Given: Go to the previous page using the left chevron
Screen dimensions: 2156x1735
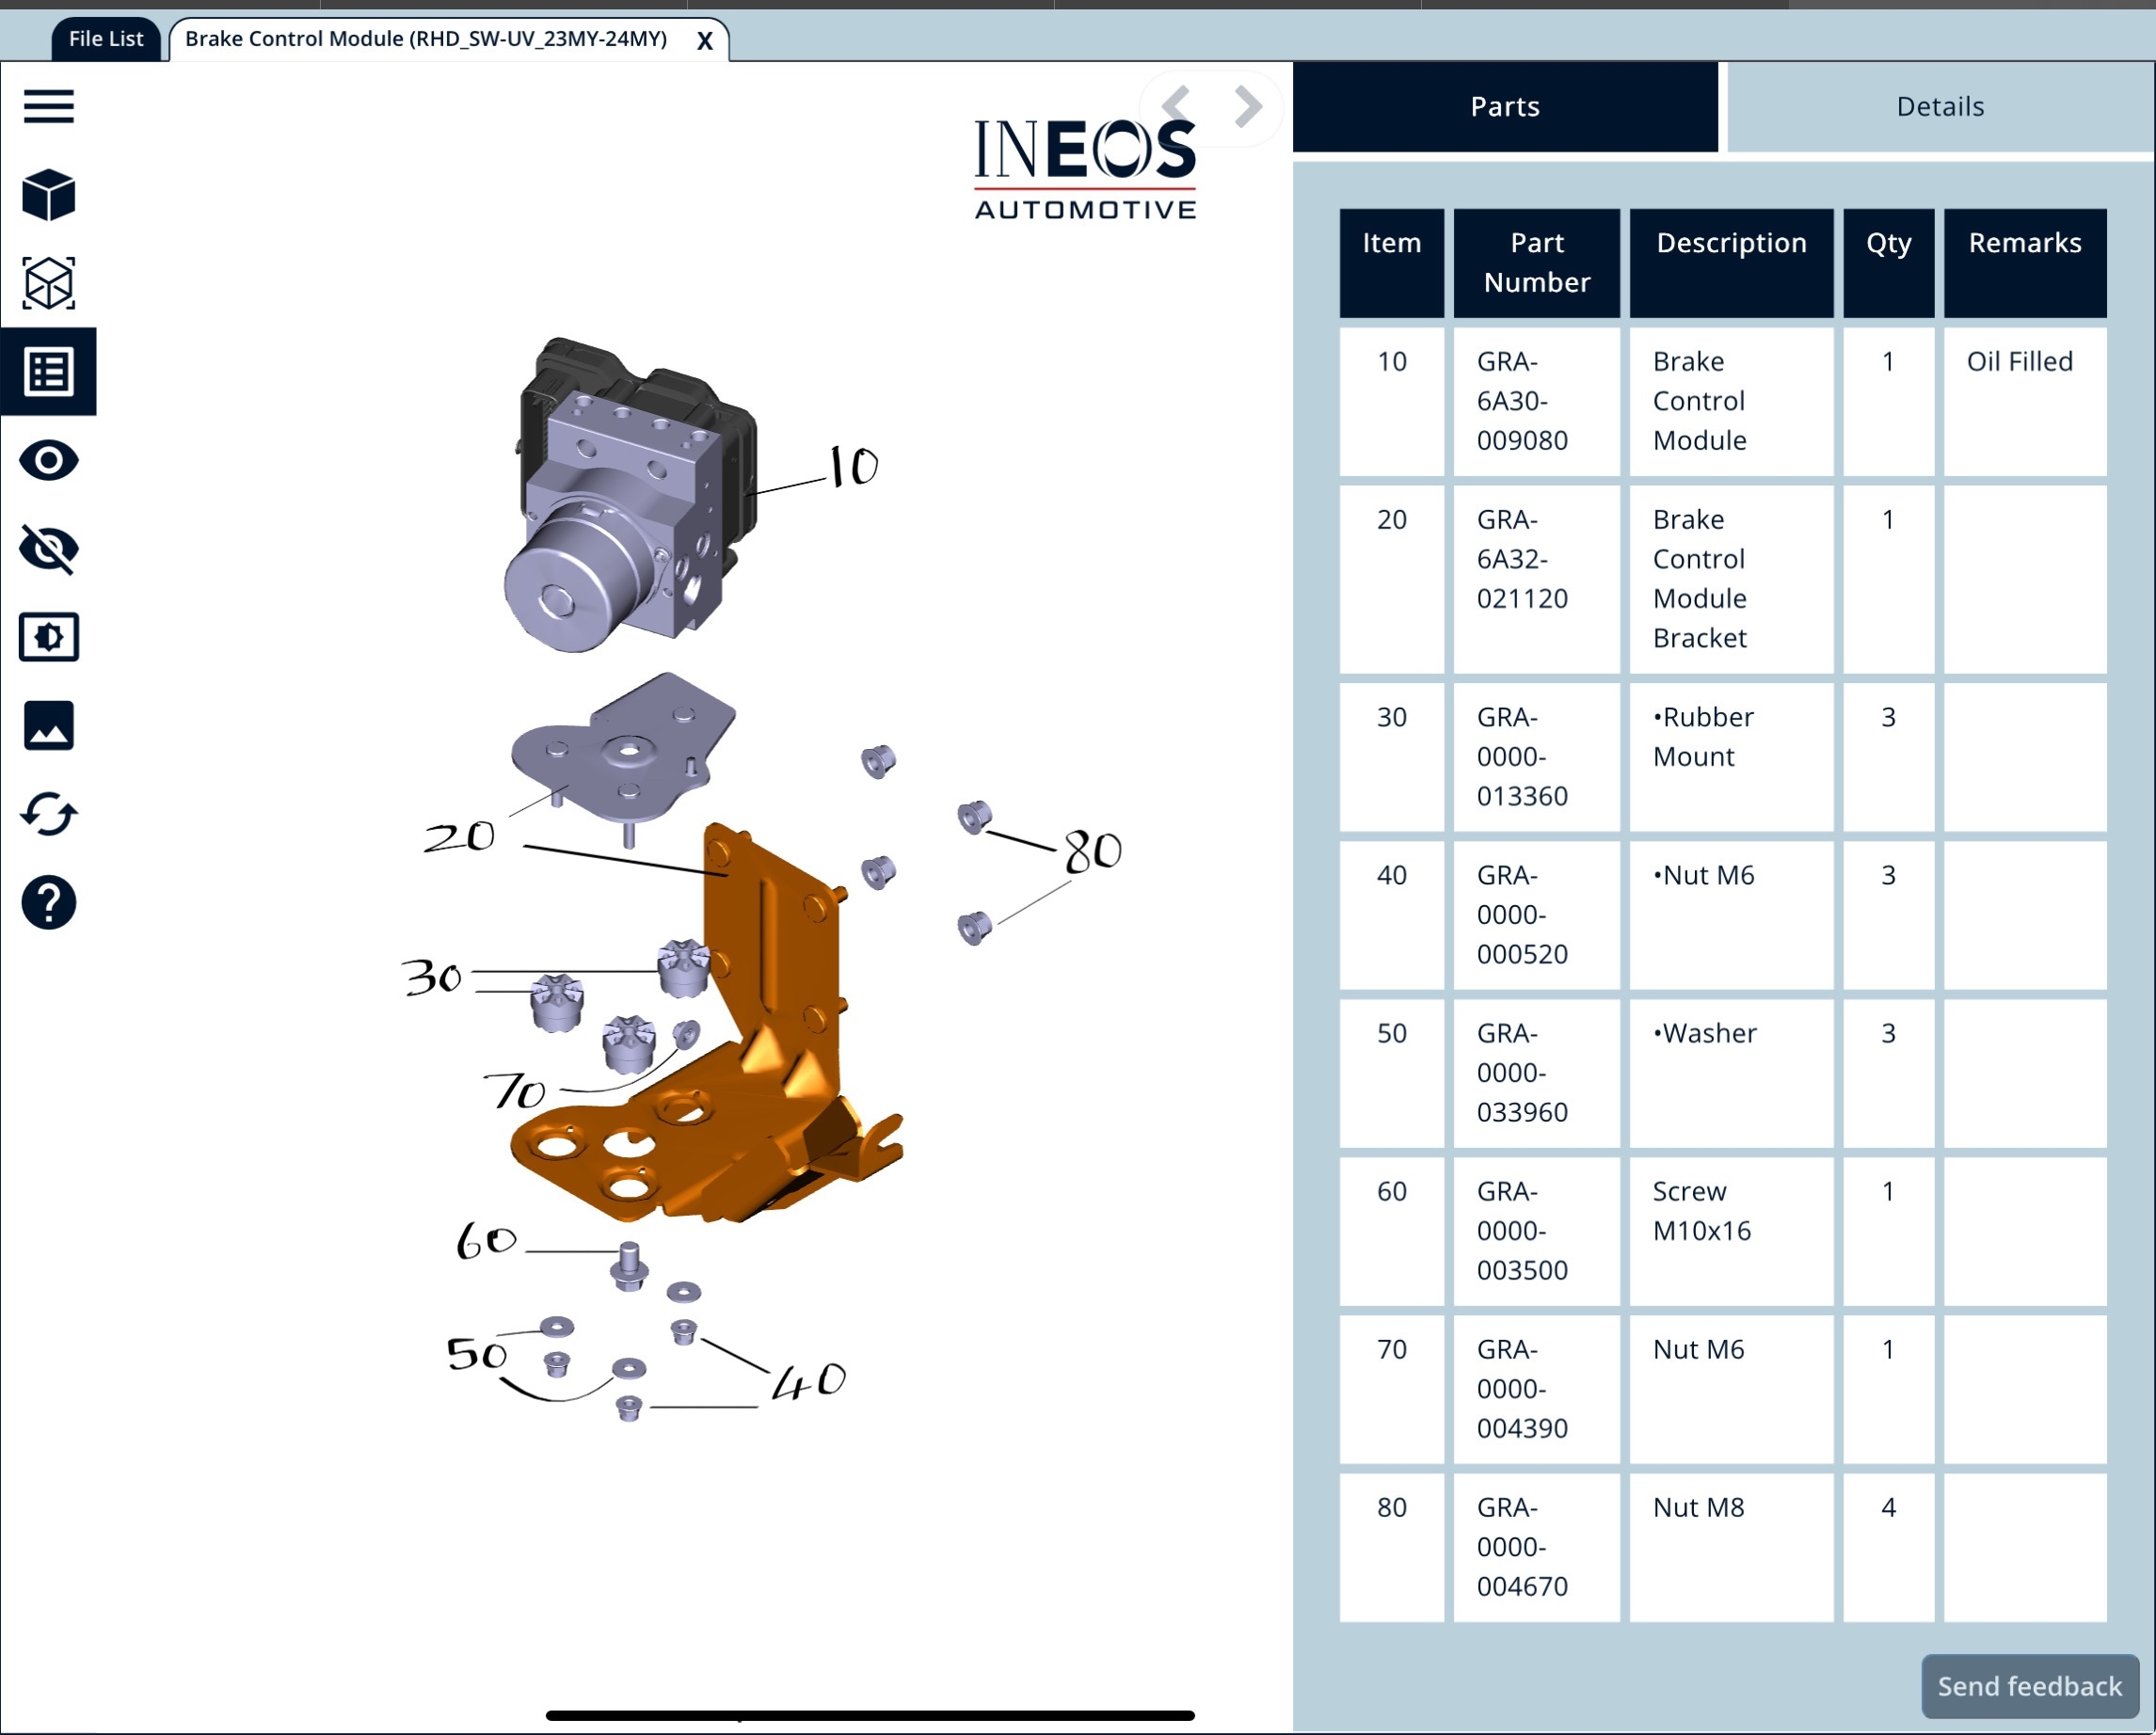Looking at the screenshot, I should pyautogui.click(x=1177, y=105).
